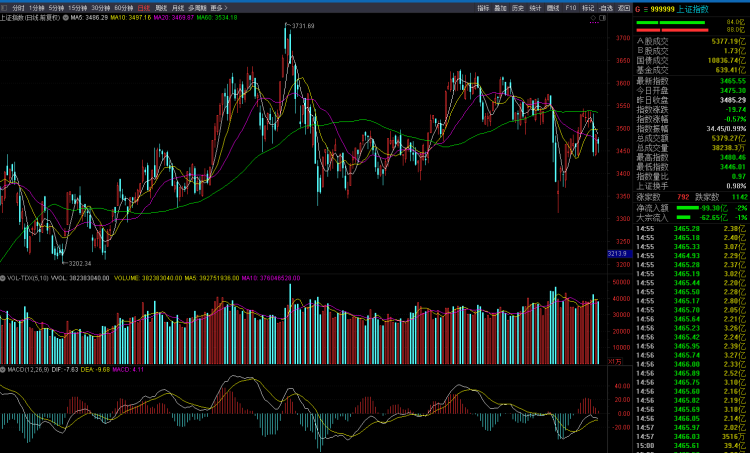
Task: Expand the 更多 period options
Action: [x=219, y=8]
